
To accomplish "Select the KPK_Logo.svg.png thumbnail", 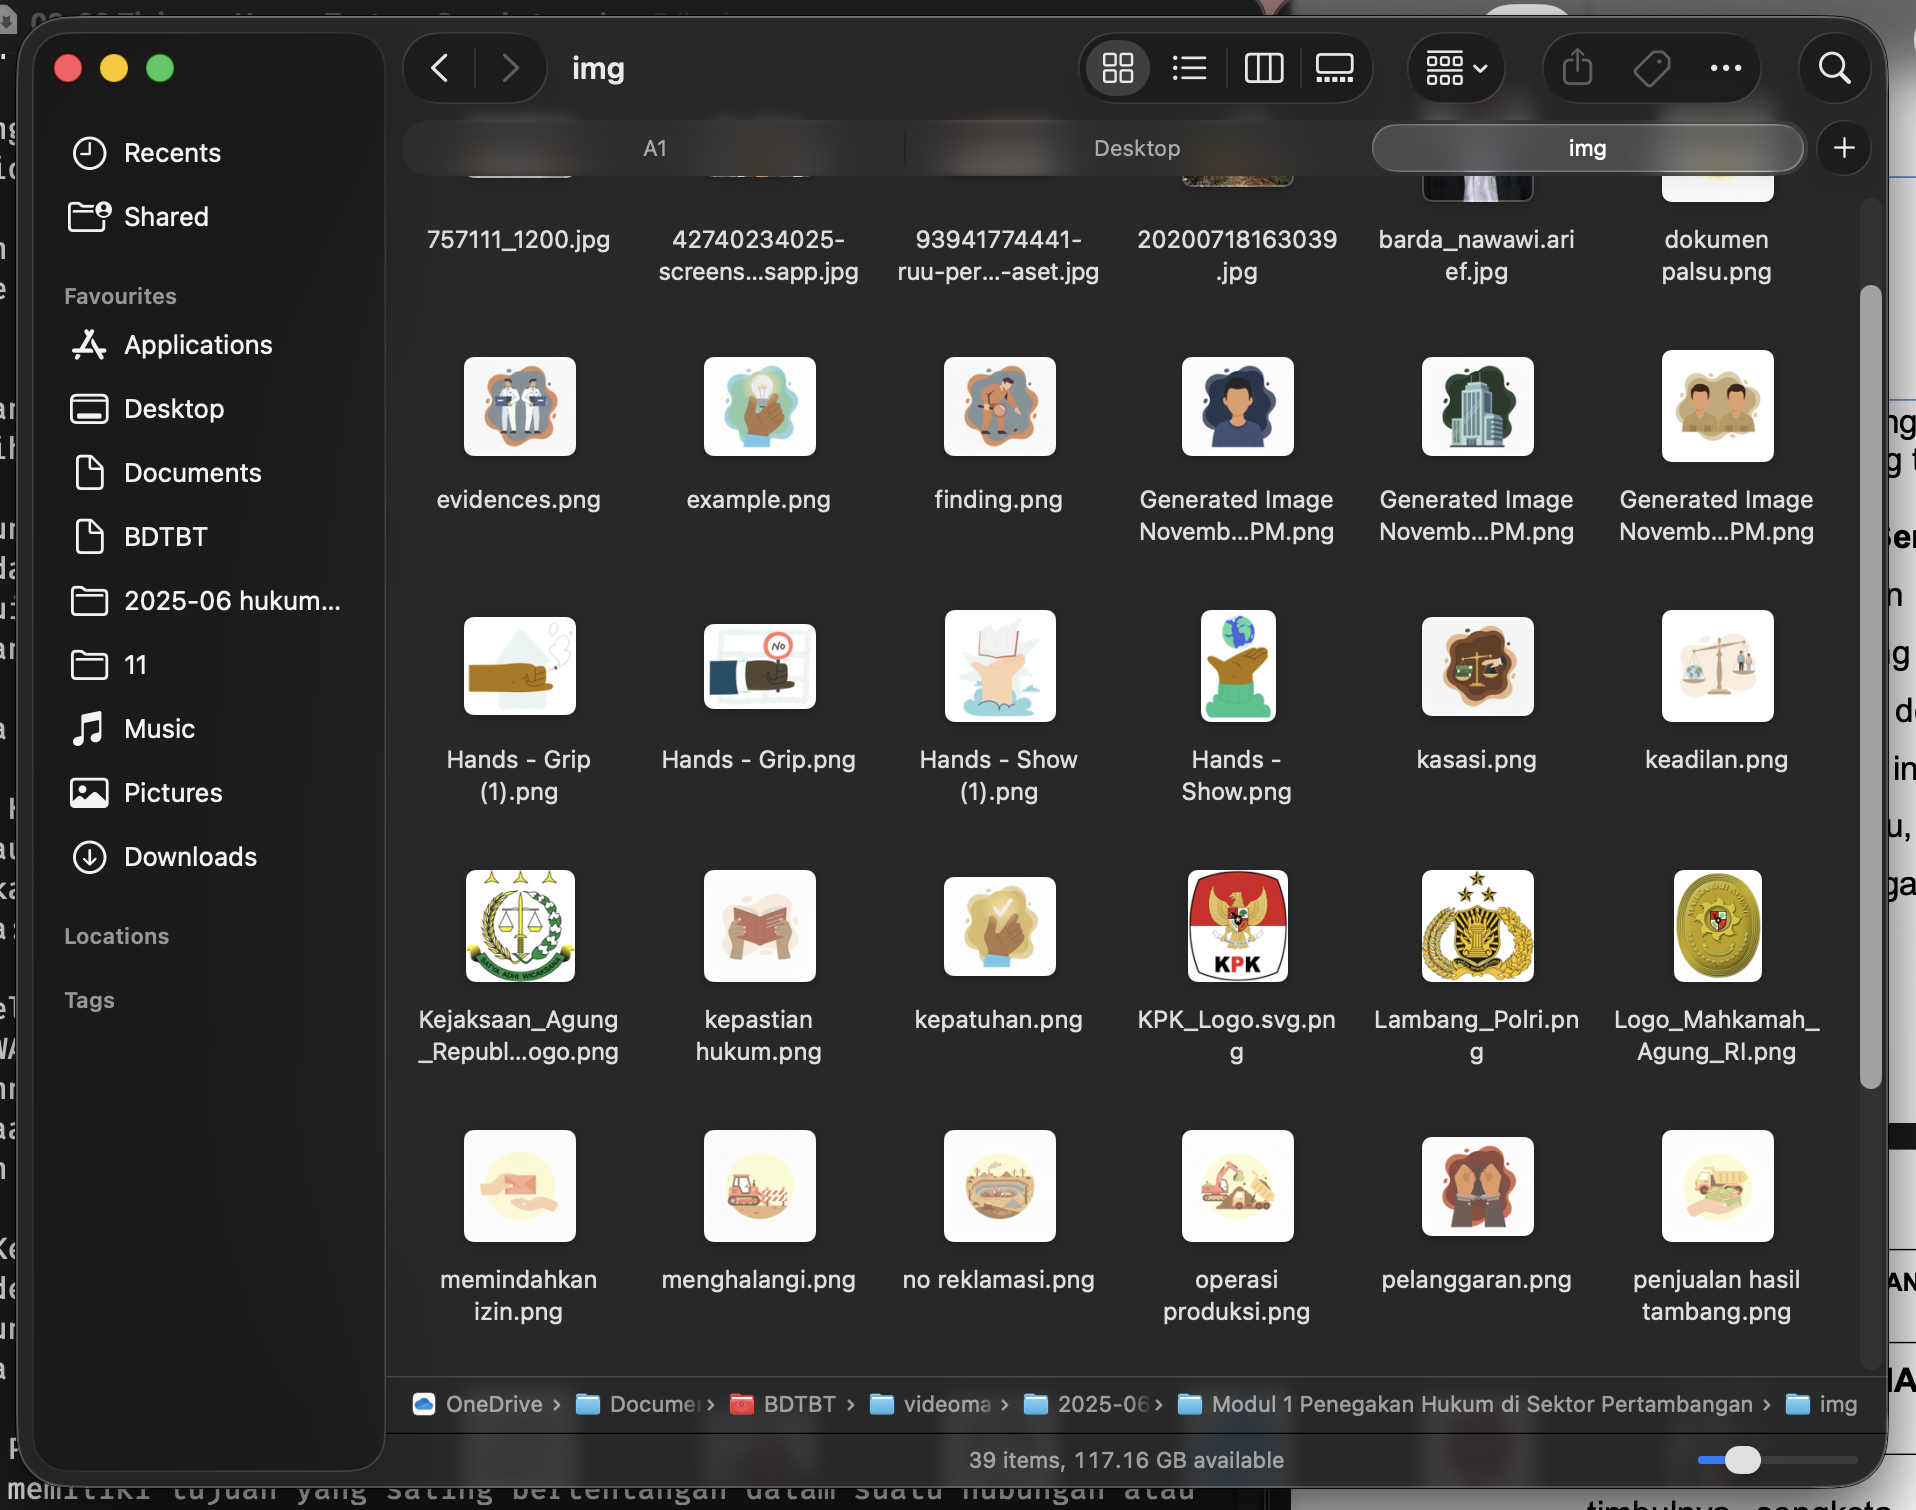I will [1237, 926].
